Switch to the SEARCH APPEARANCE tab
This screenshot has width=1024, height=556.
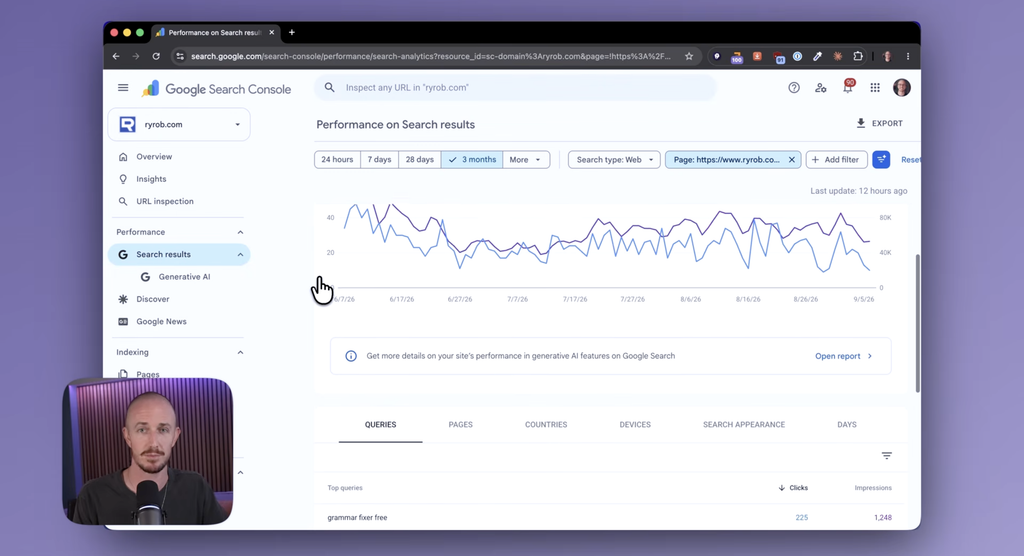tap(744, 425)
